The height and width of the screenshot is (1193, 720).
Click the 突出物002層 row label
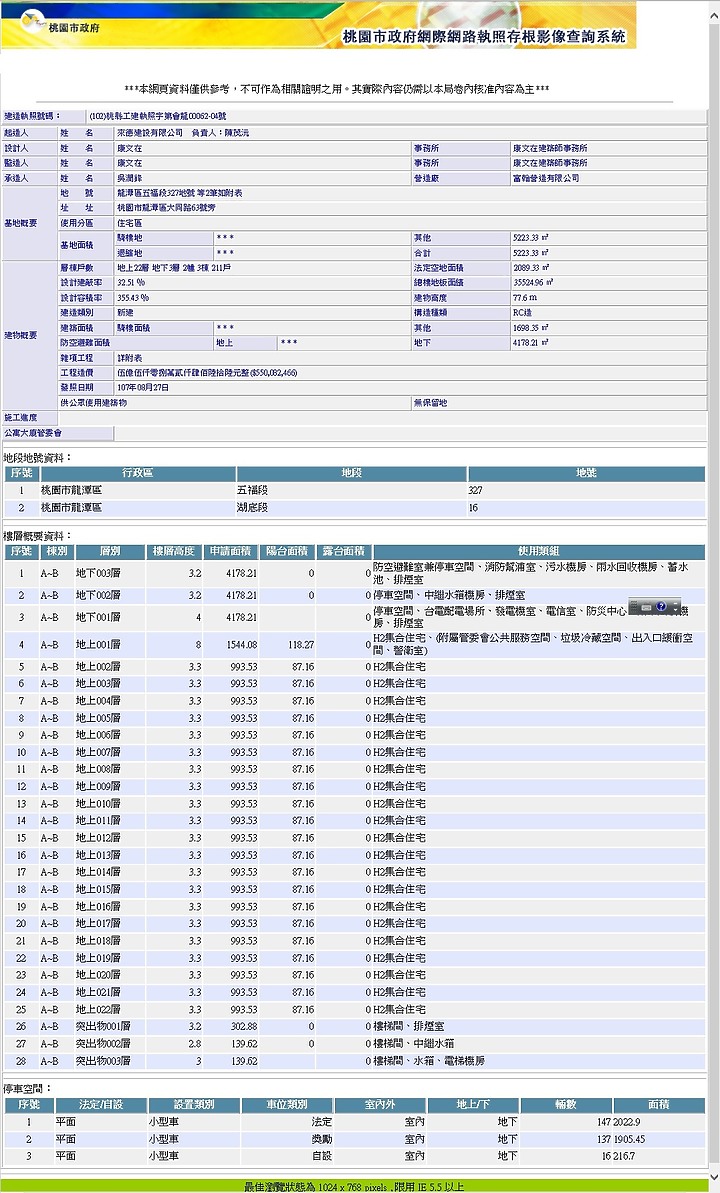point(103,1043)
